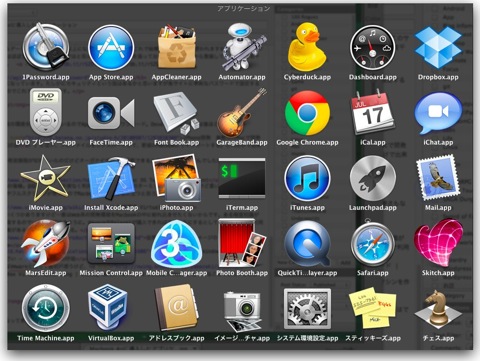Open the Font Book icon
480x361 pixels.
176,113
